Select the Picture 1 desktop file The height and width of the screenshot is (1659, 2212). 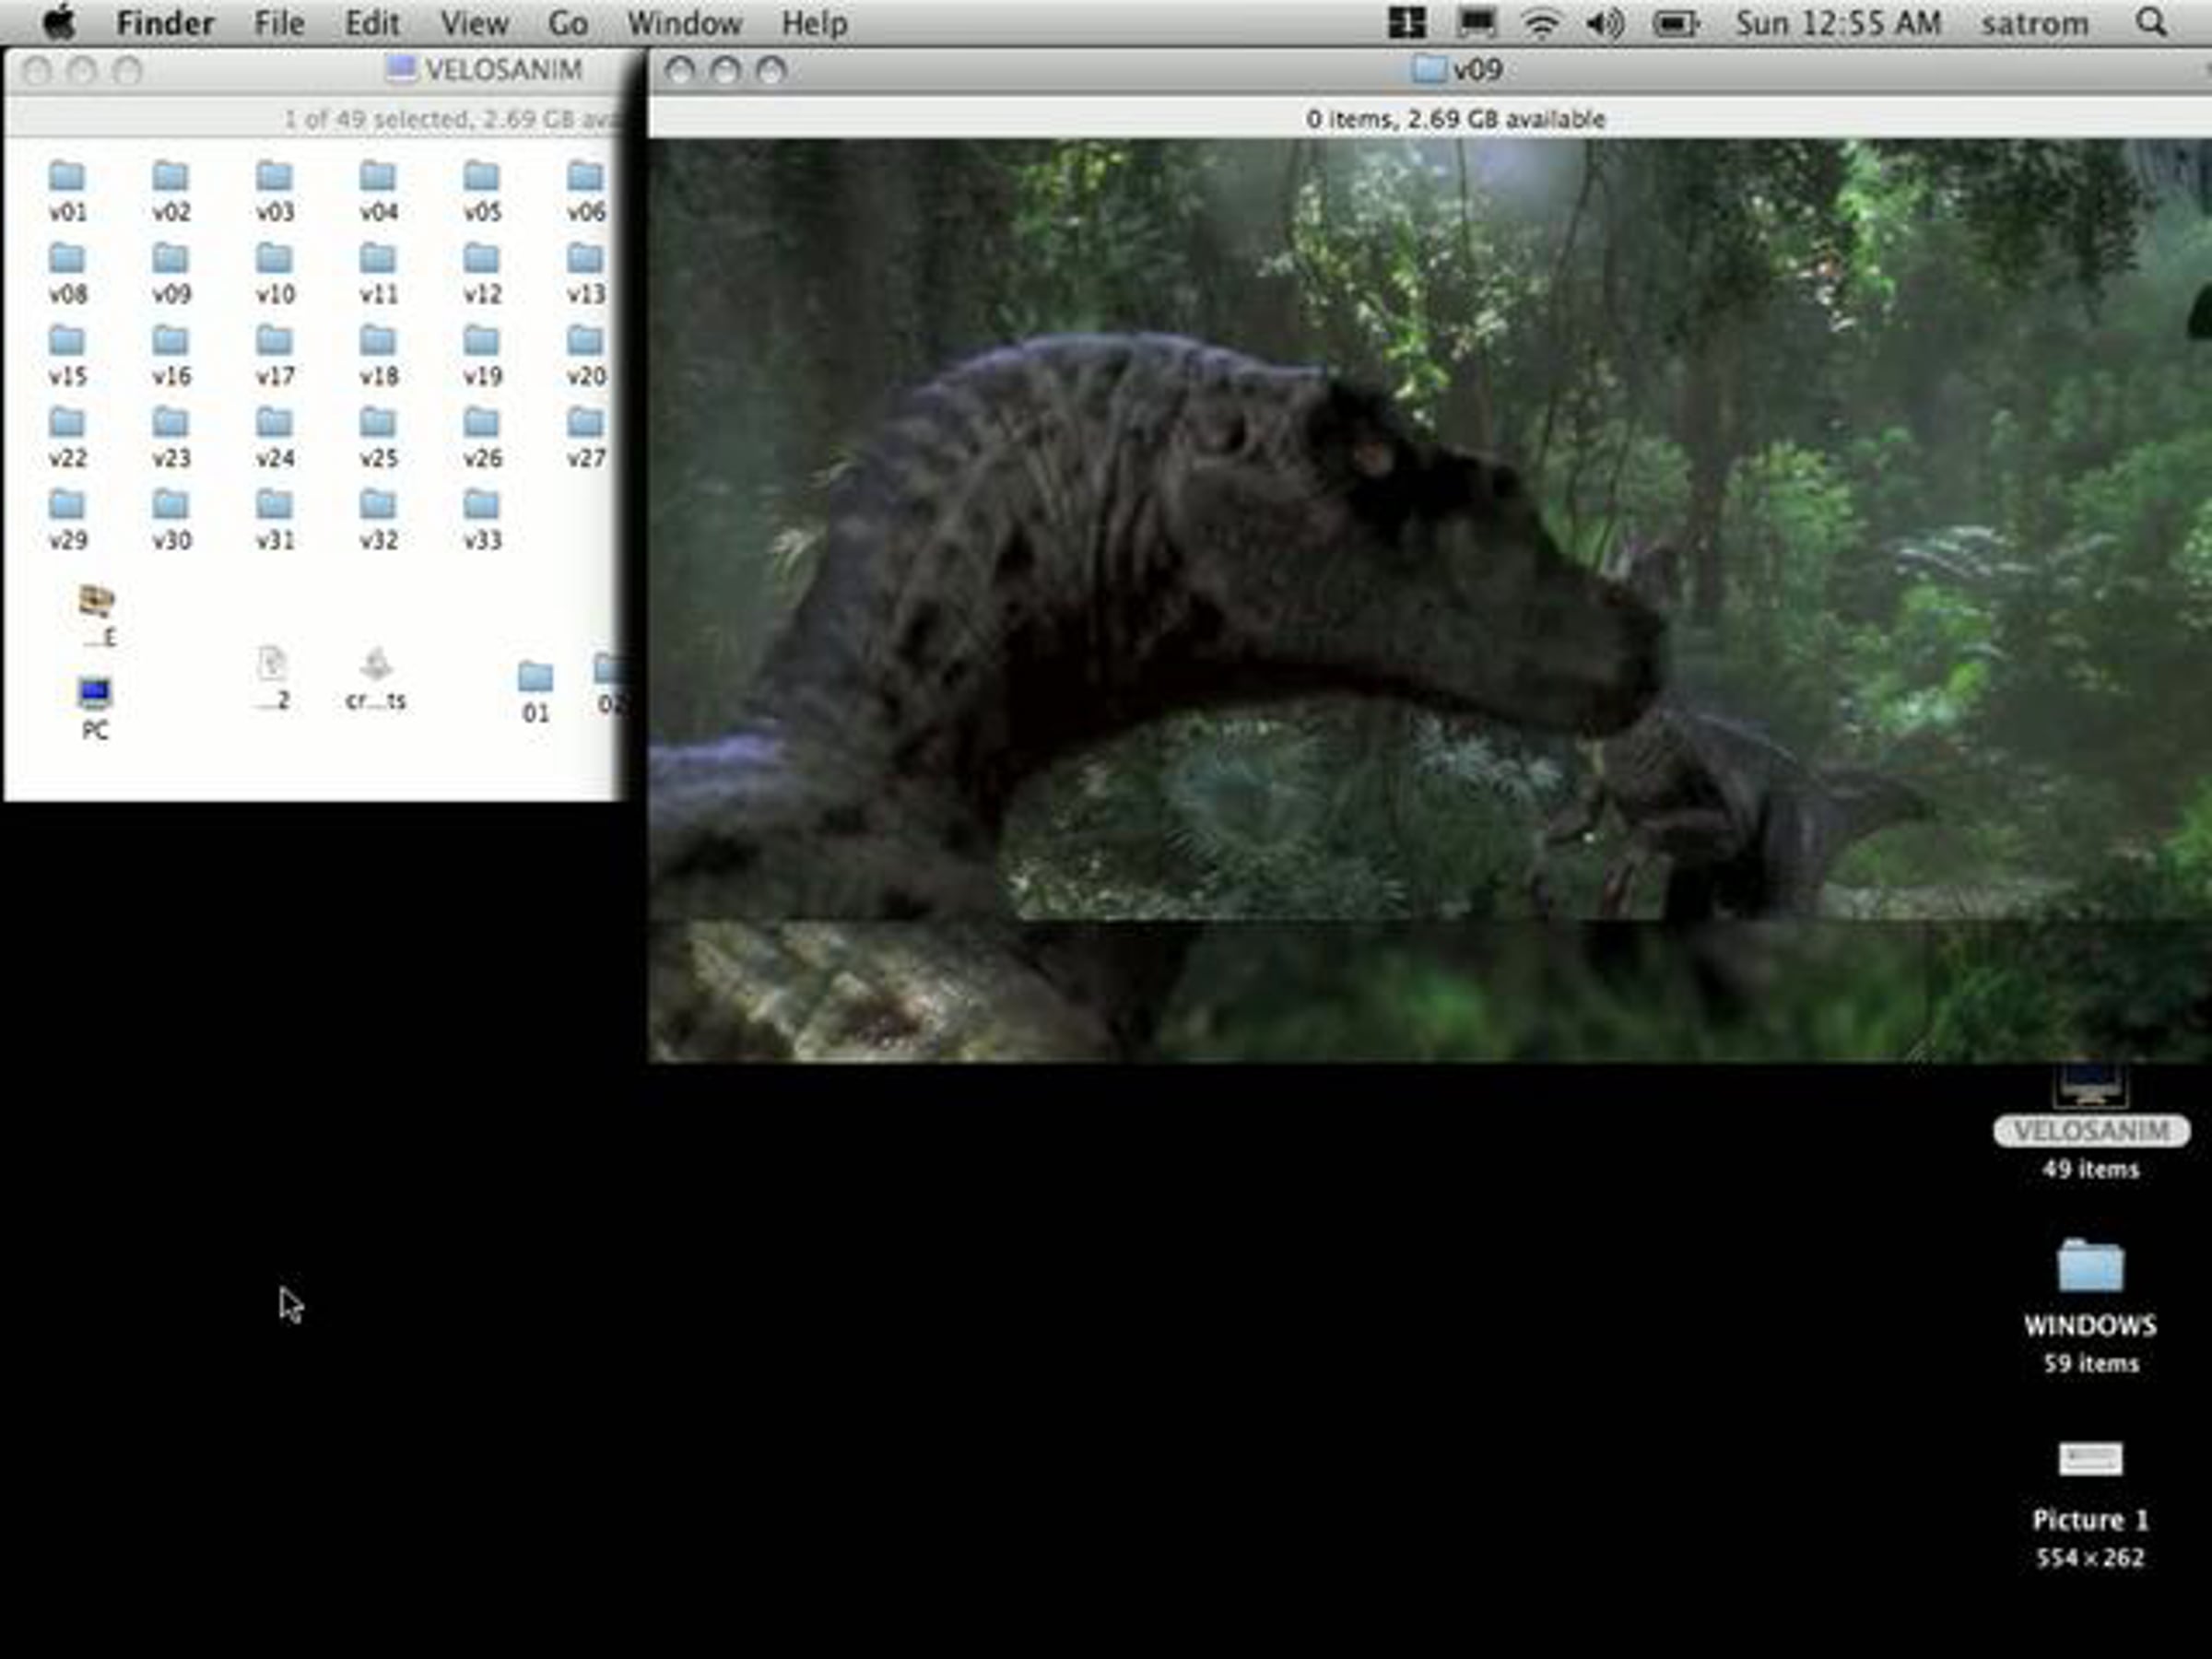pos(2090,1486)
